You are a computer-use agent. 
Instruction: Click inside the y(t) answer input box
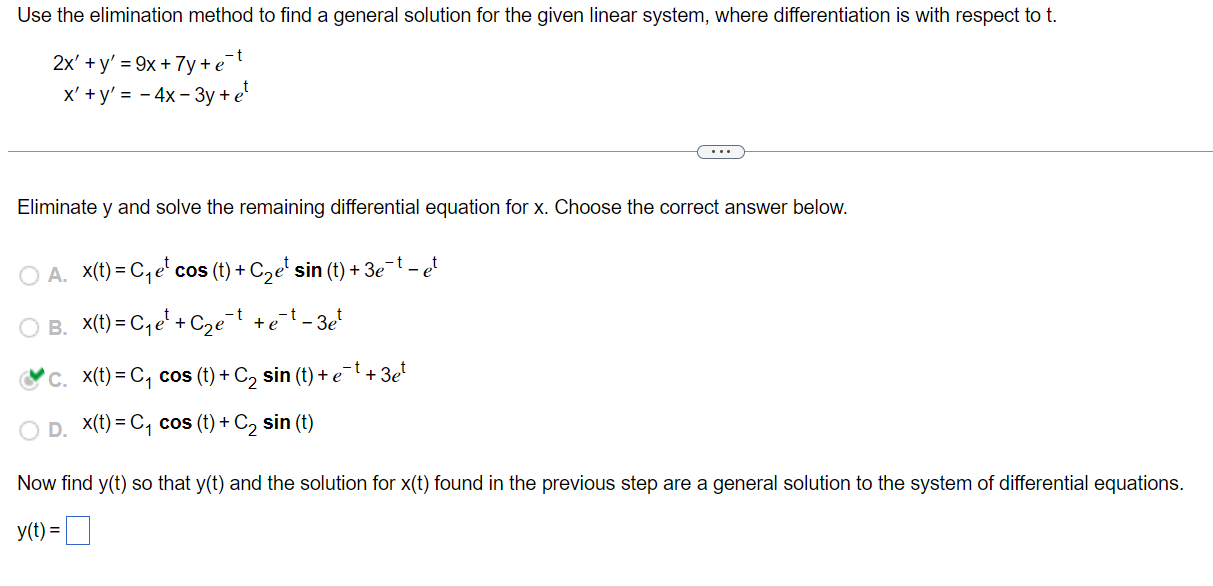pyautogui.click(x=77, y=529)
